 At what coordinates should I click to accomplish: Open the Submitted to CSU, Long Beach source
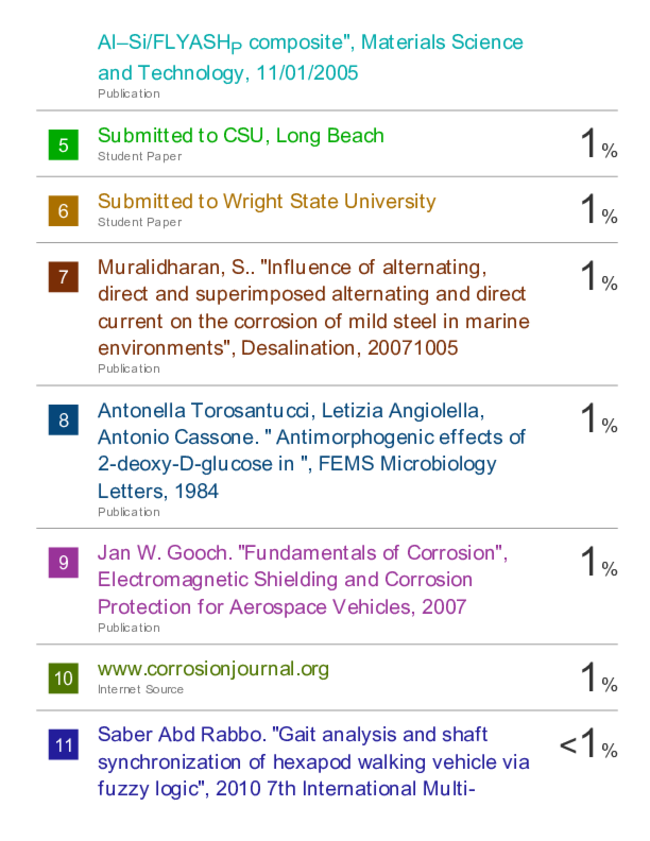241,136
